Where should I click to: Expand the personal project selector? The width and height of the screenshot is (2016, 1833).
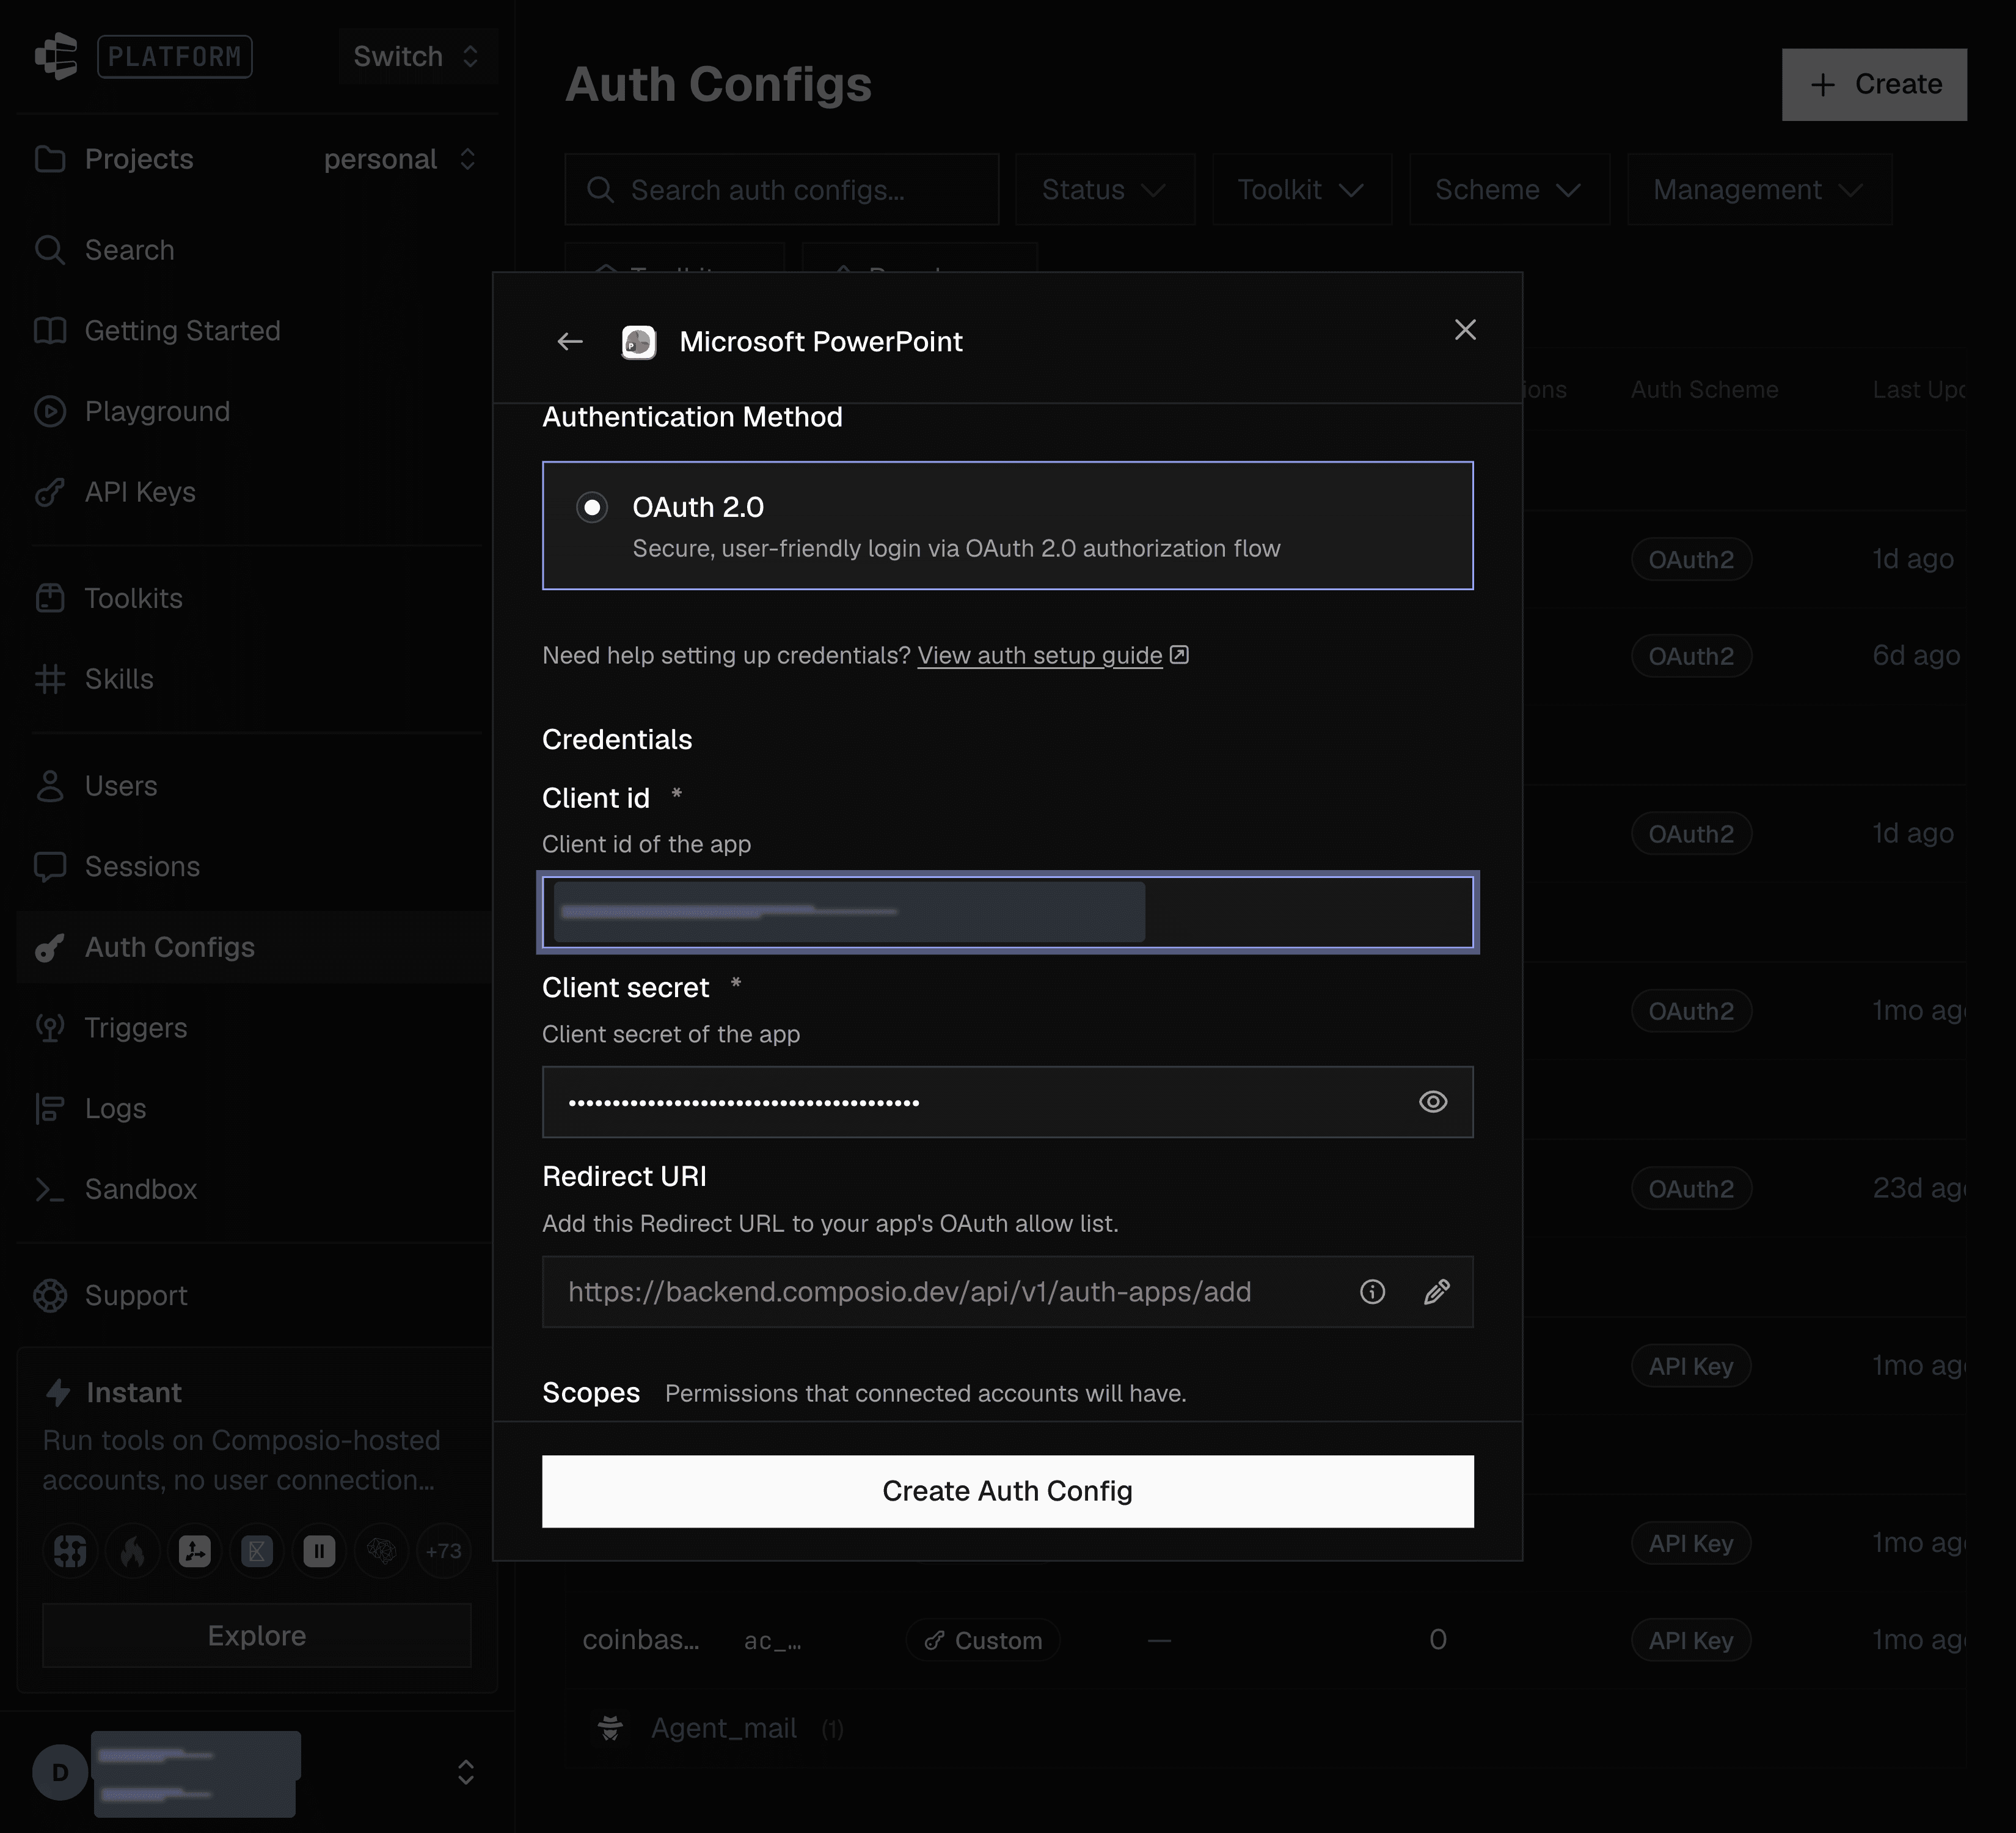[400, 159]
